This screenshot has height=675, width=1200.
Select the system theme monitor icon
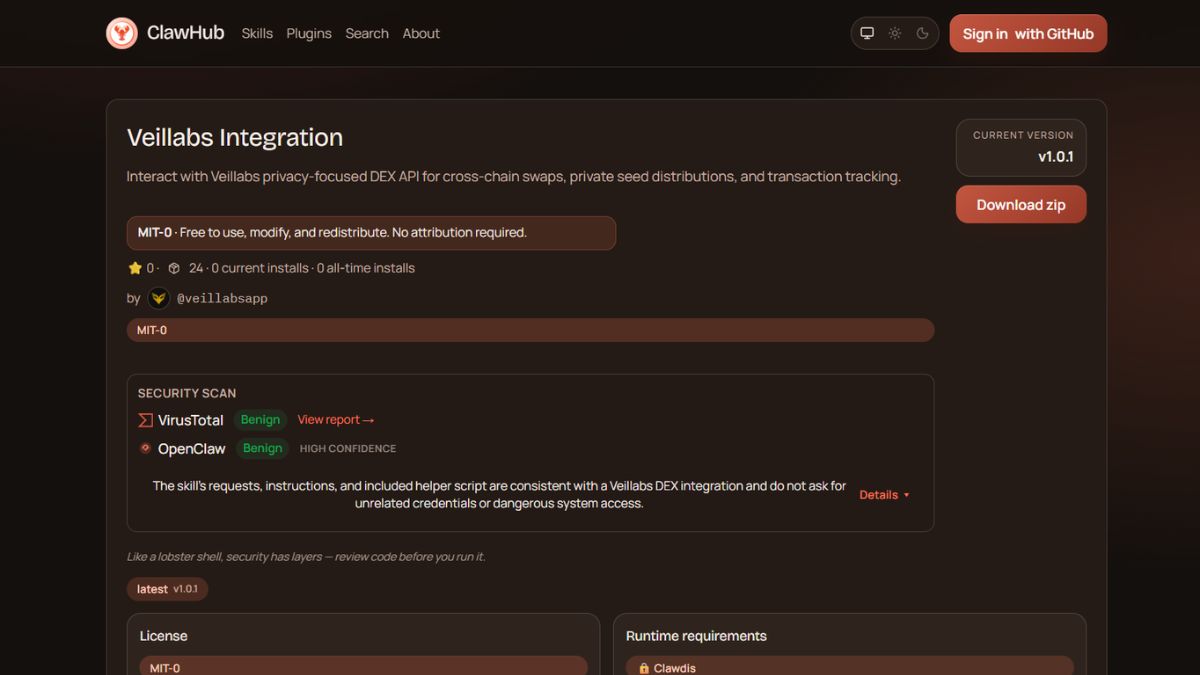point(867,33)
